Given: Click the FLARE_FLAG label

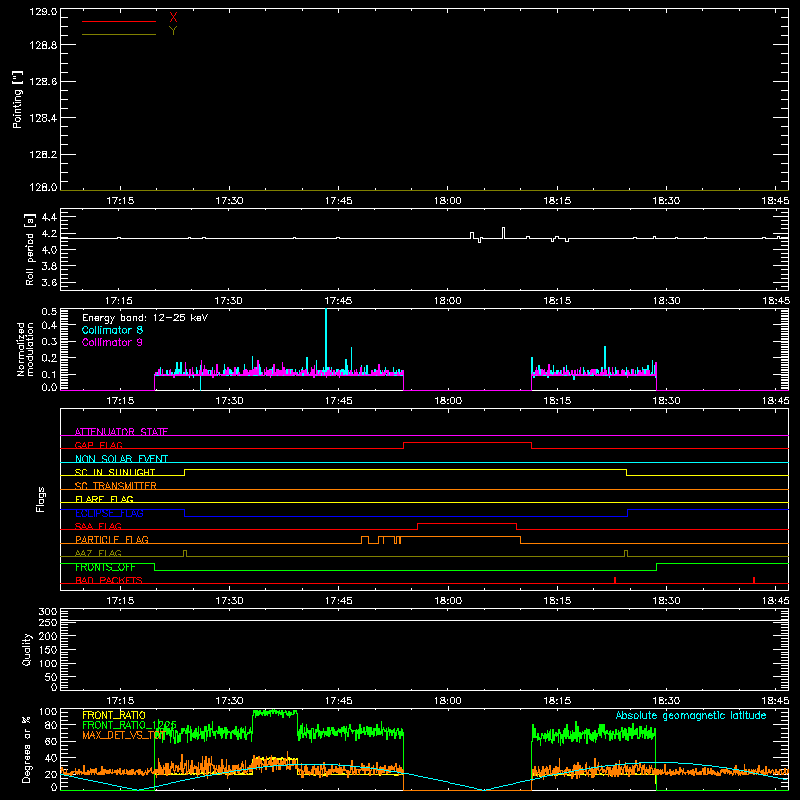Looking at the screenshot, I should [104, 499].
